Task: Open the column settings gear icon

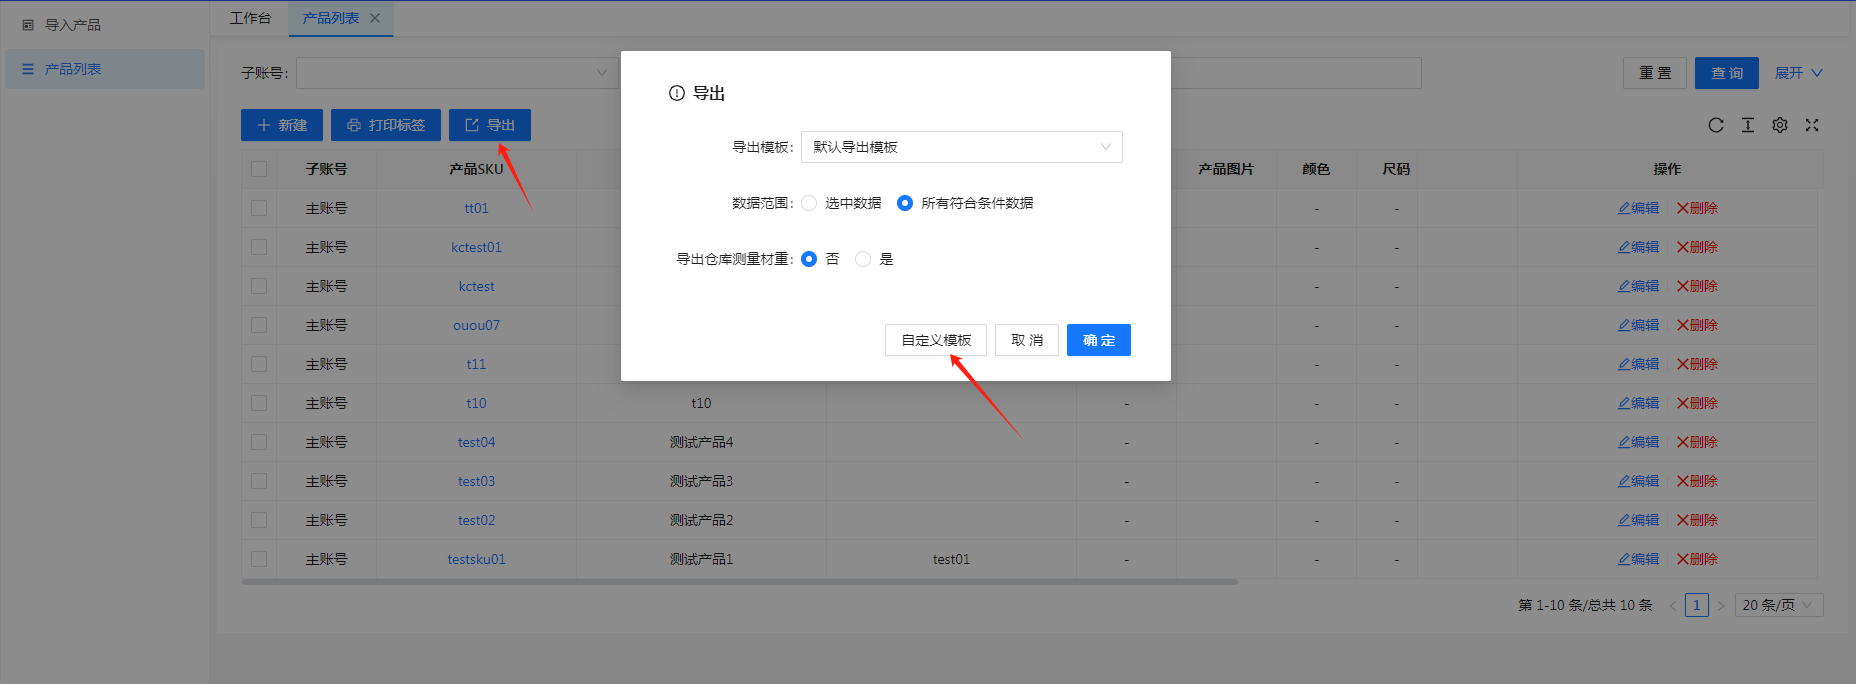Action: click(1780, 125)
